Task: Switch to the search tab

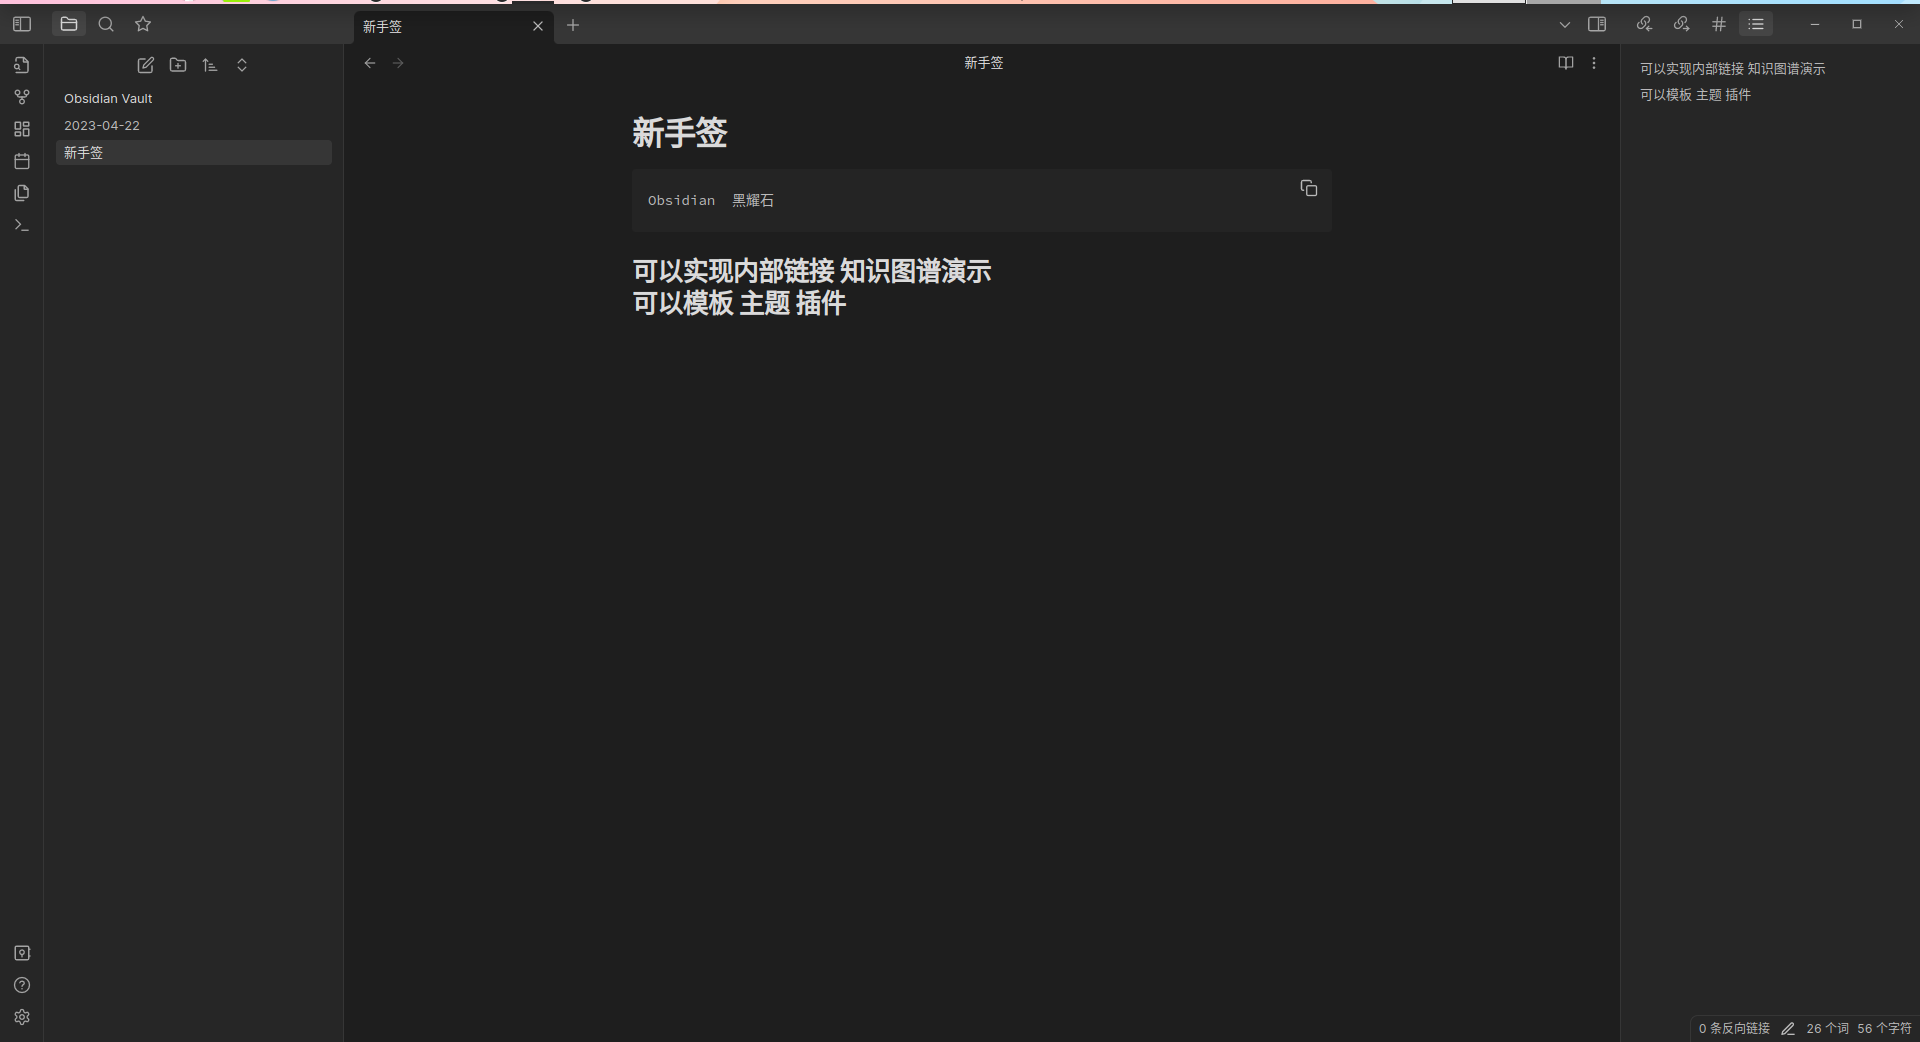Action: (106, 24)
